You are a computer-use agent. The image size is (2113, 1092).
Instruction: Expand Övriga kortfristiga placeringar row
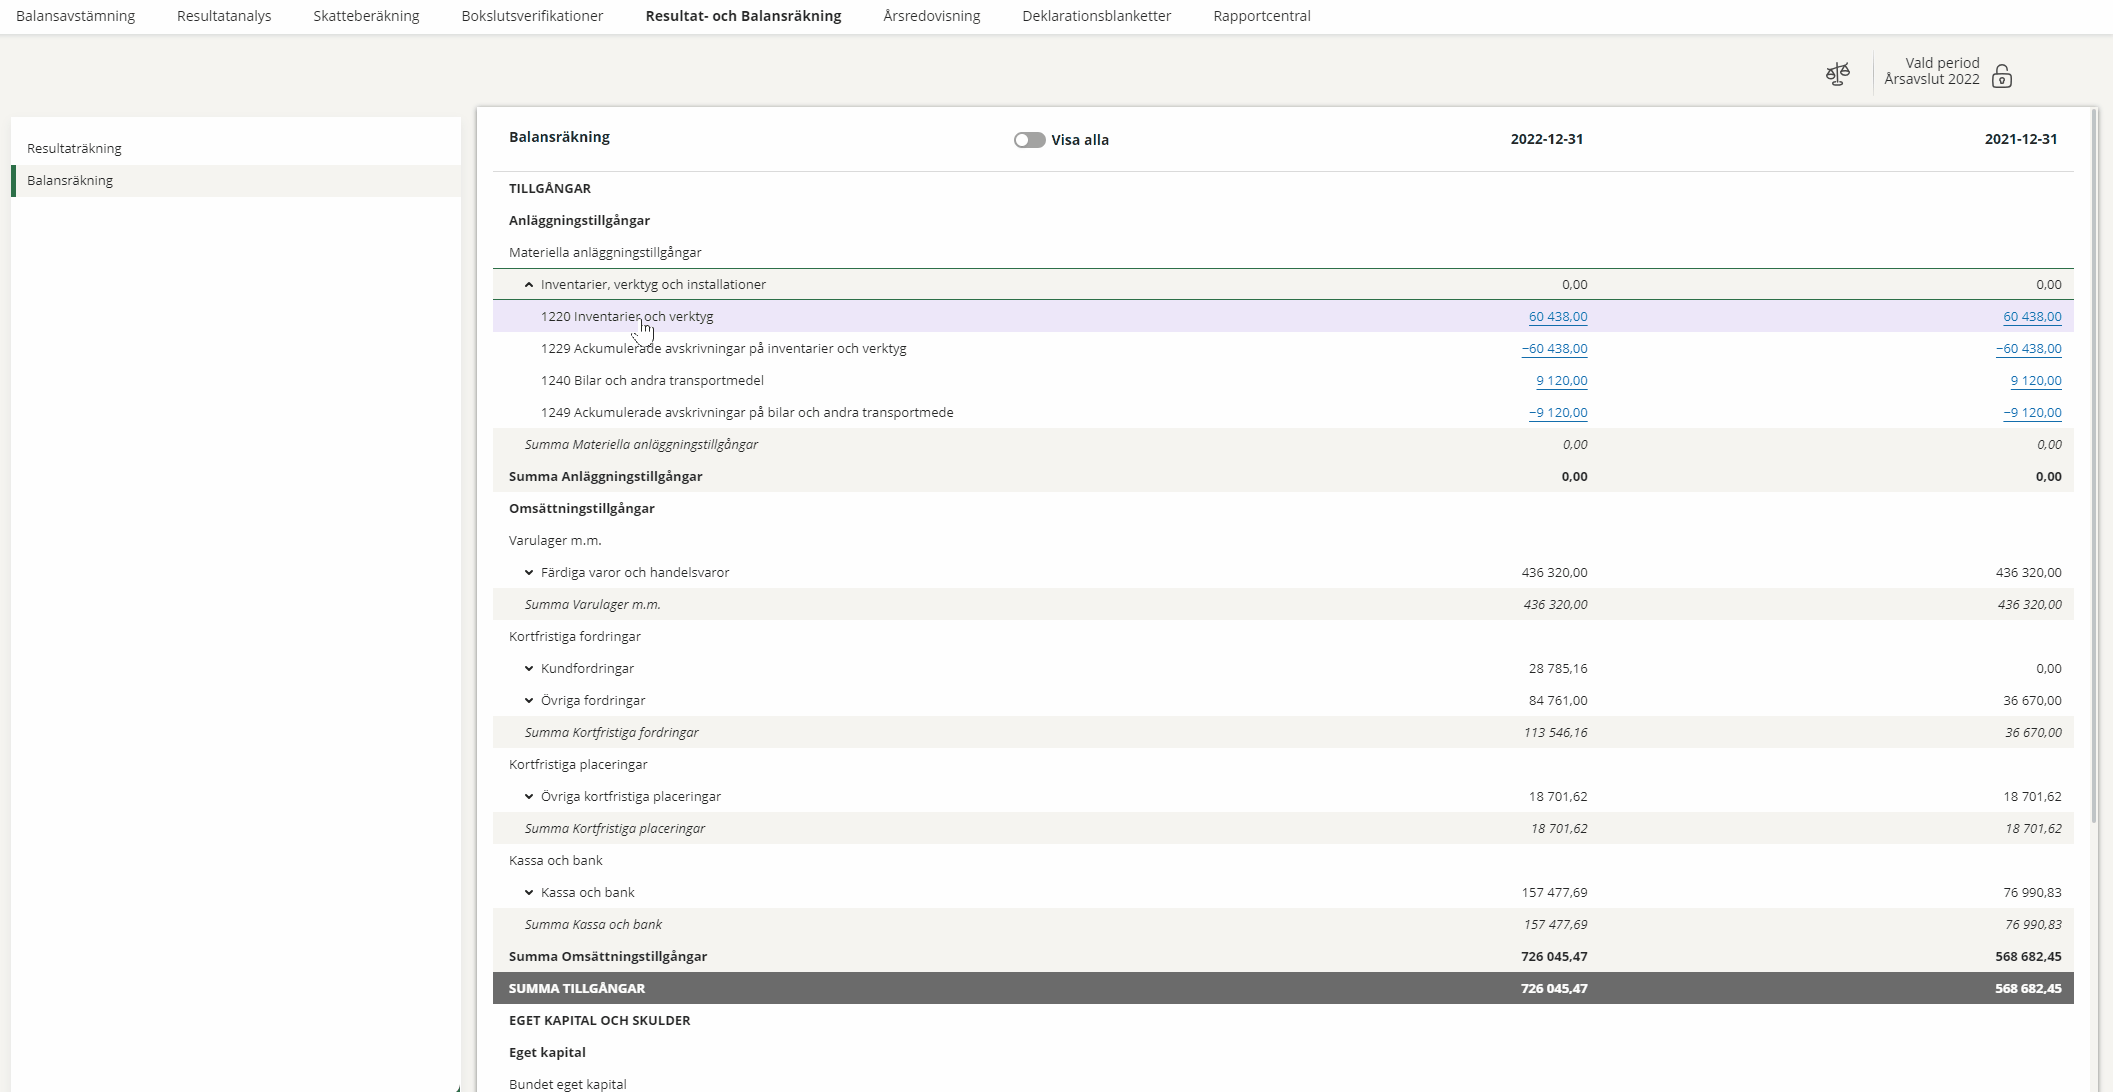(529, 797)
